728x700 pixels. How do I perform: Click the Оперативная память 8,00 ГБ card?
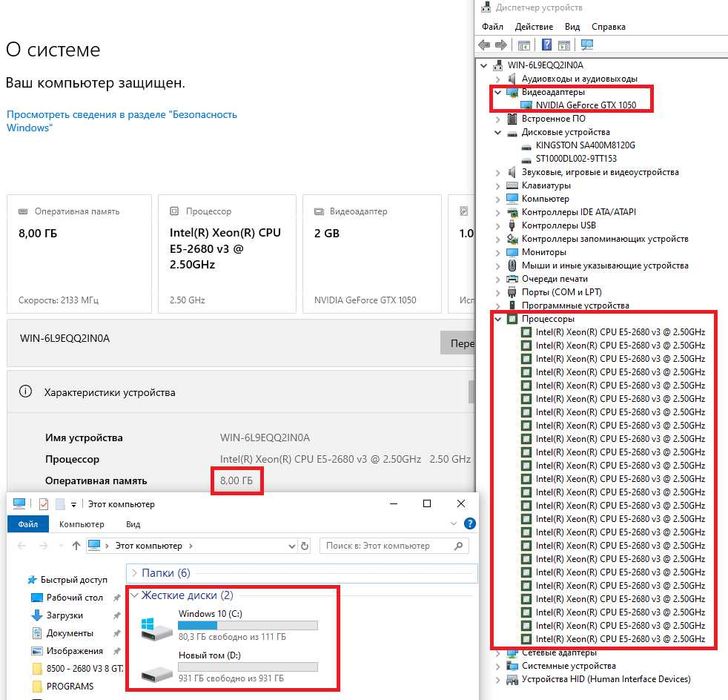pyautogui.click(x=79, y=254)
